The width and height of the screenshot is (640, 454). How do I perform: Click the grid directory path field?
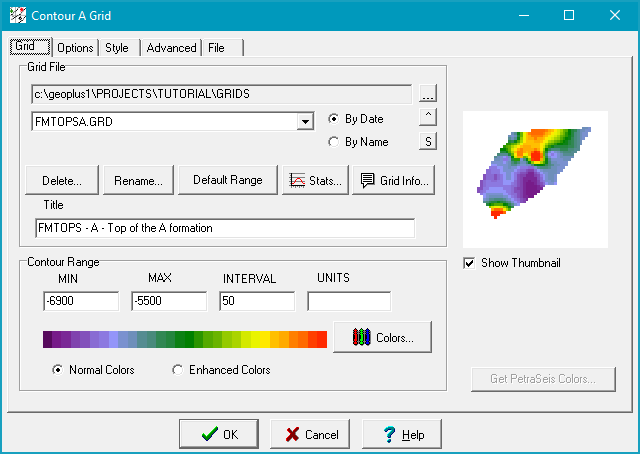pos(222,94)
